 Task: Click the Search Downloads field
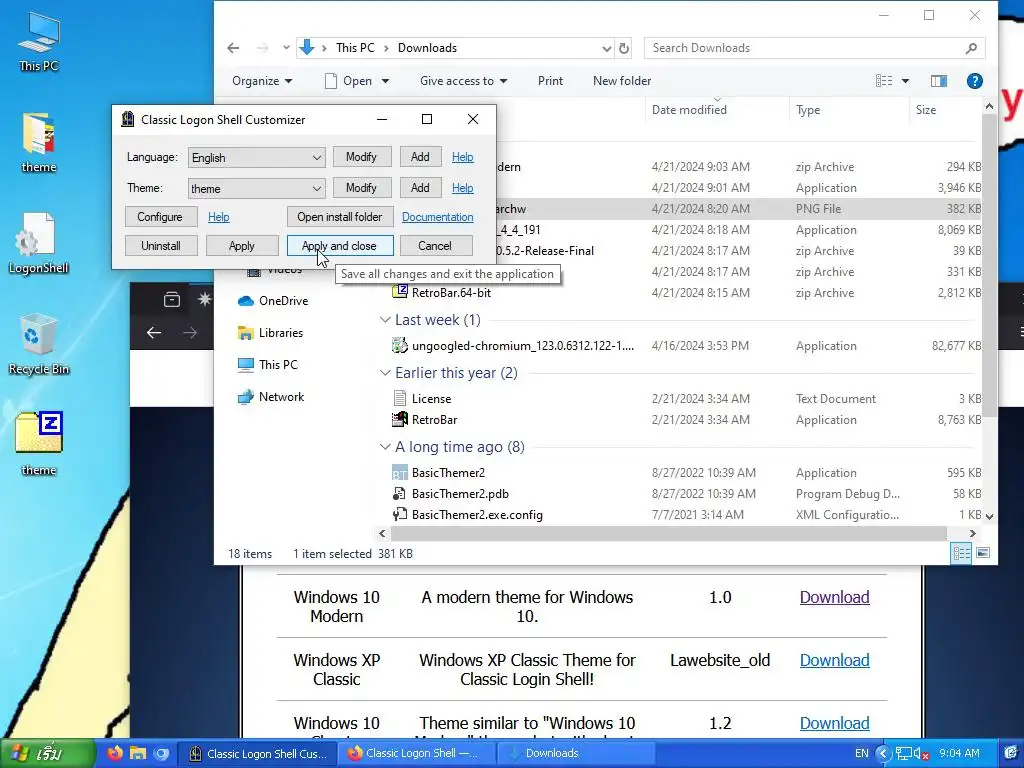814,48
